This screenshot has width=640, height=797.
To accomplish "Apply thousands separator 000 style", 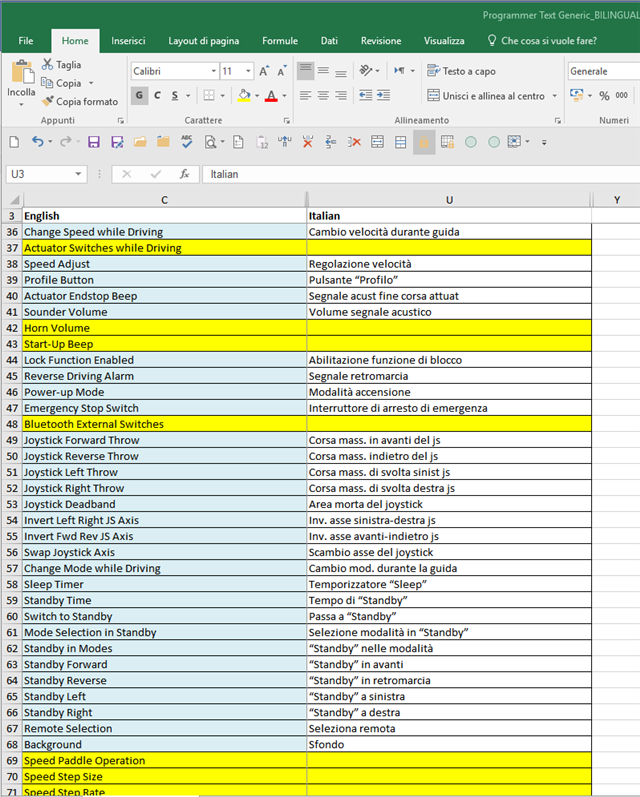I will 621,96.
